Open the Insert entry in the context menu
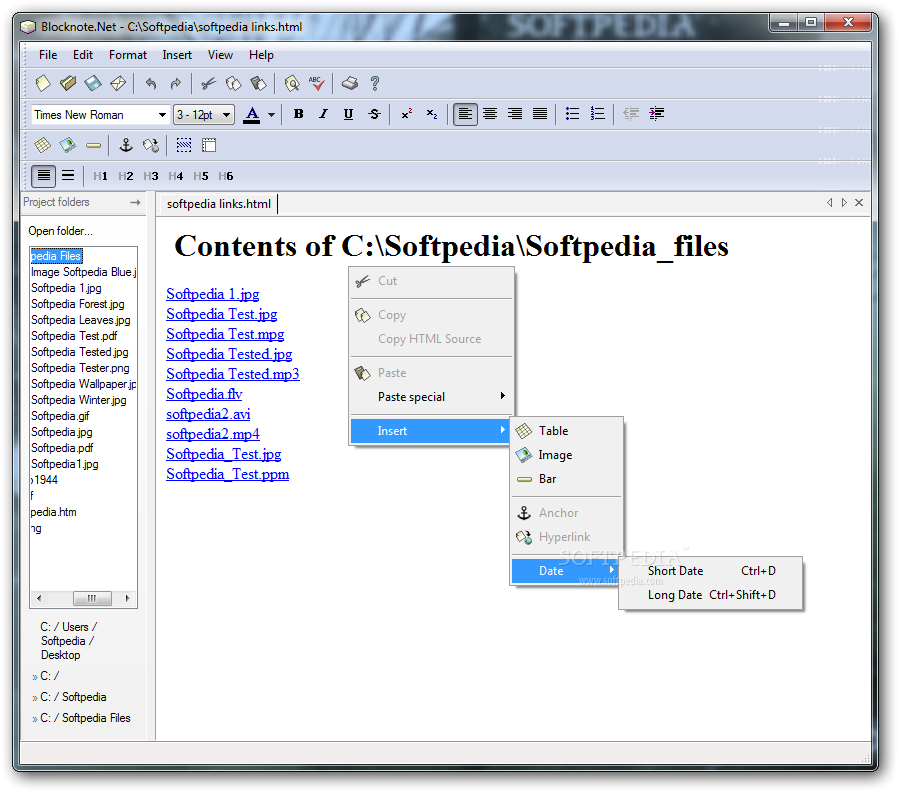This screenshot has width=899, height=792. 431,431
